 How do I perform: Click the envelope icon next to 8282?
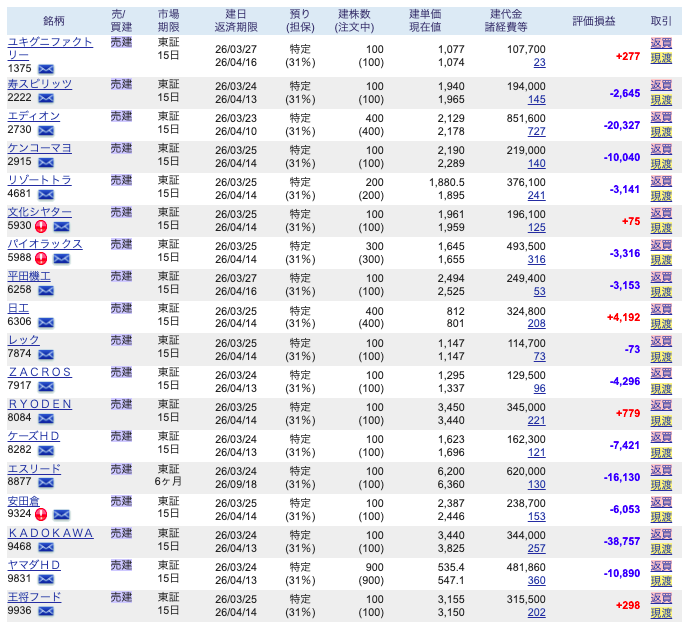pyautogui.click(x=46, y=451)
